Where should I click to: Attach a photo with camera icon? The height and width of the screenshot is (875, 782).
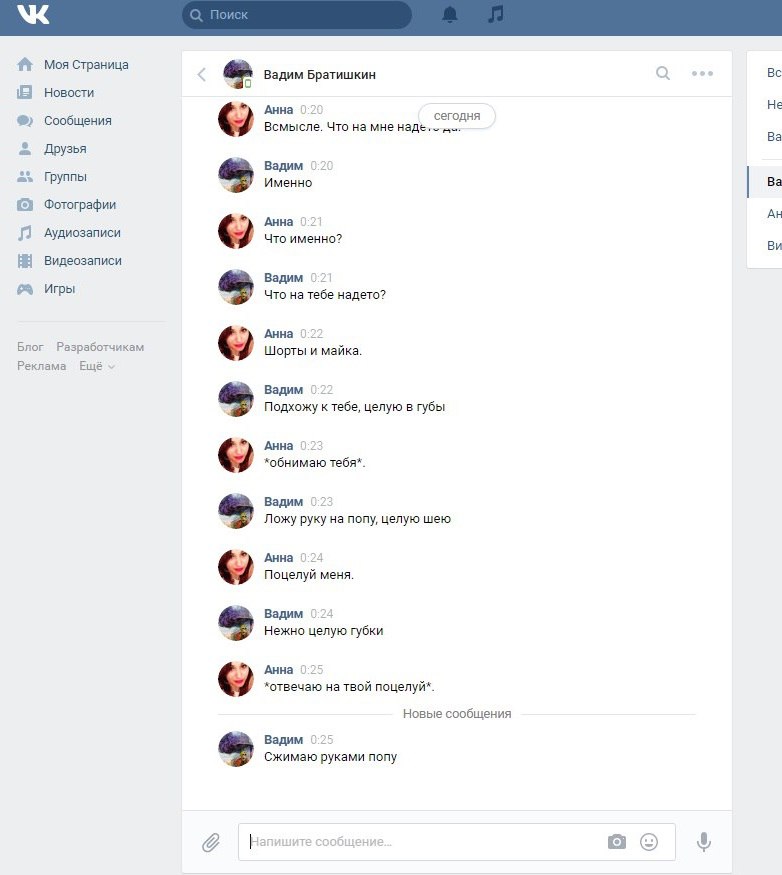(617, 842)
